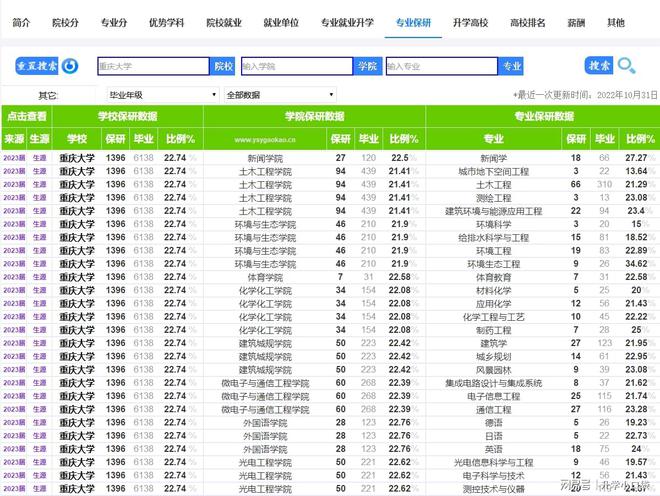Click the 给排水科学与工程 cell
Image resolution: width=660 pixels, height=496 pixels.
(x=493, y=238)
